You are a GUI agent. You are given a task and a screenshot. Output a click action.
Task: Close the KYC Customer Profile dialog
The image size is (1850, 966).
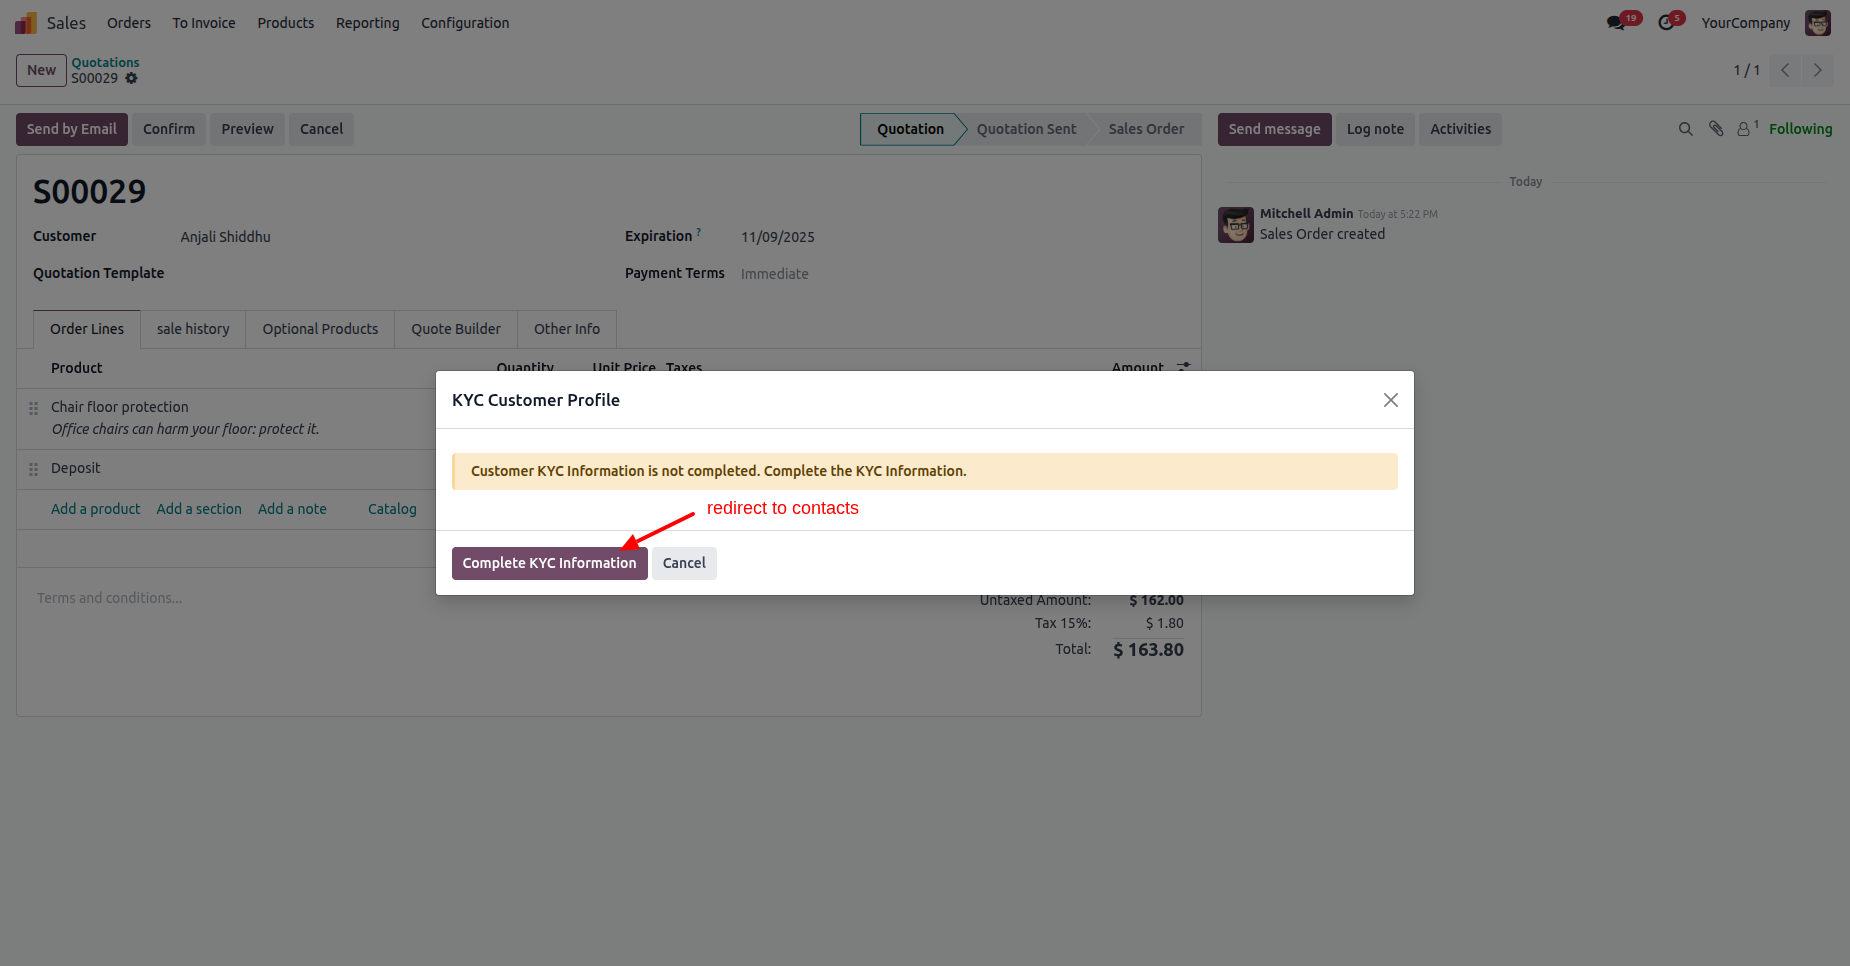1390,400
